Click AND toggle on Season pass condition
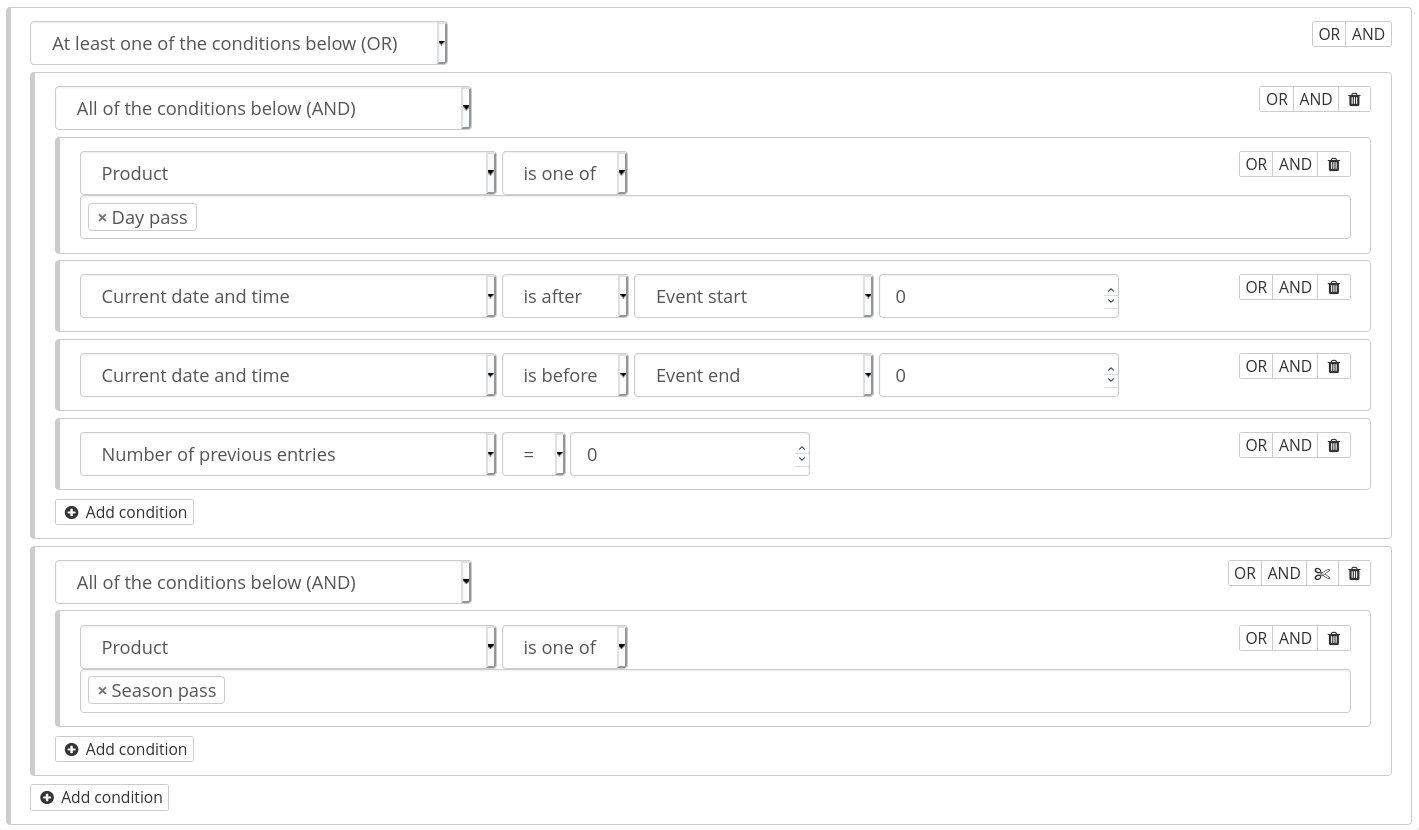The height and width of the screenshot is (830, 1419). pyautogui.click(x=1295, y=638)
